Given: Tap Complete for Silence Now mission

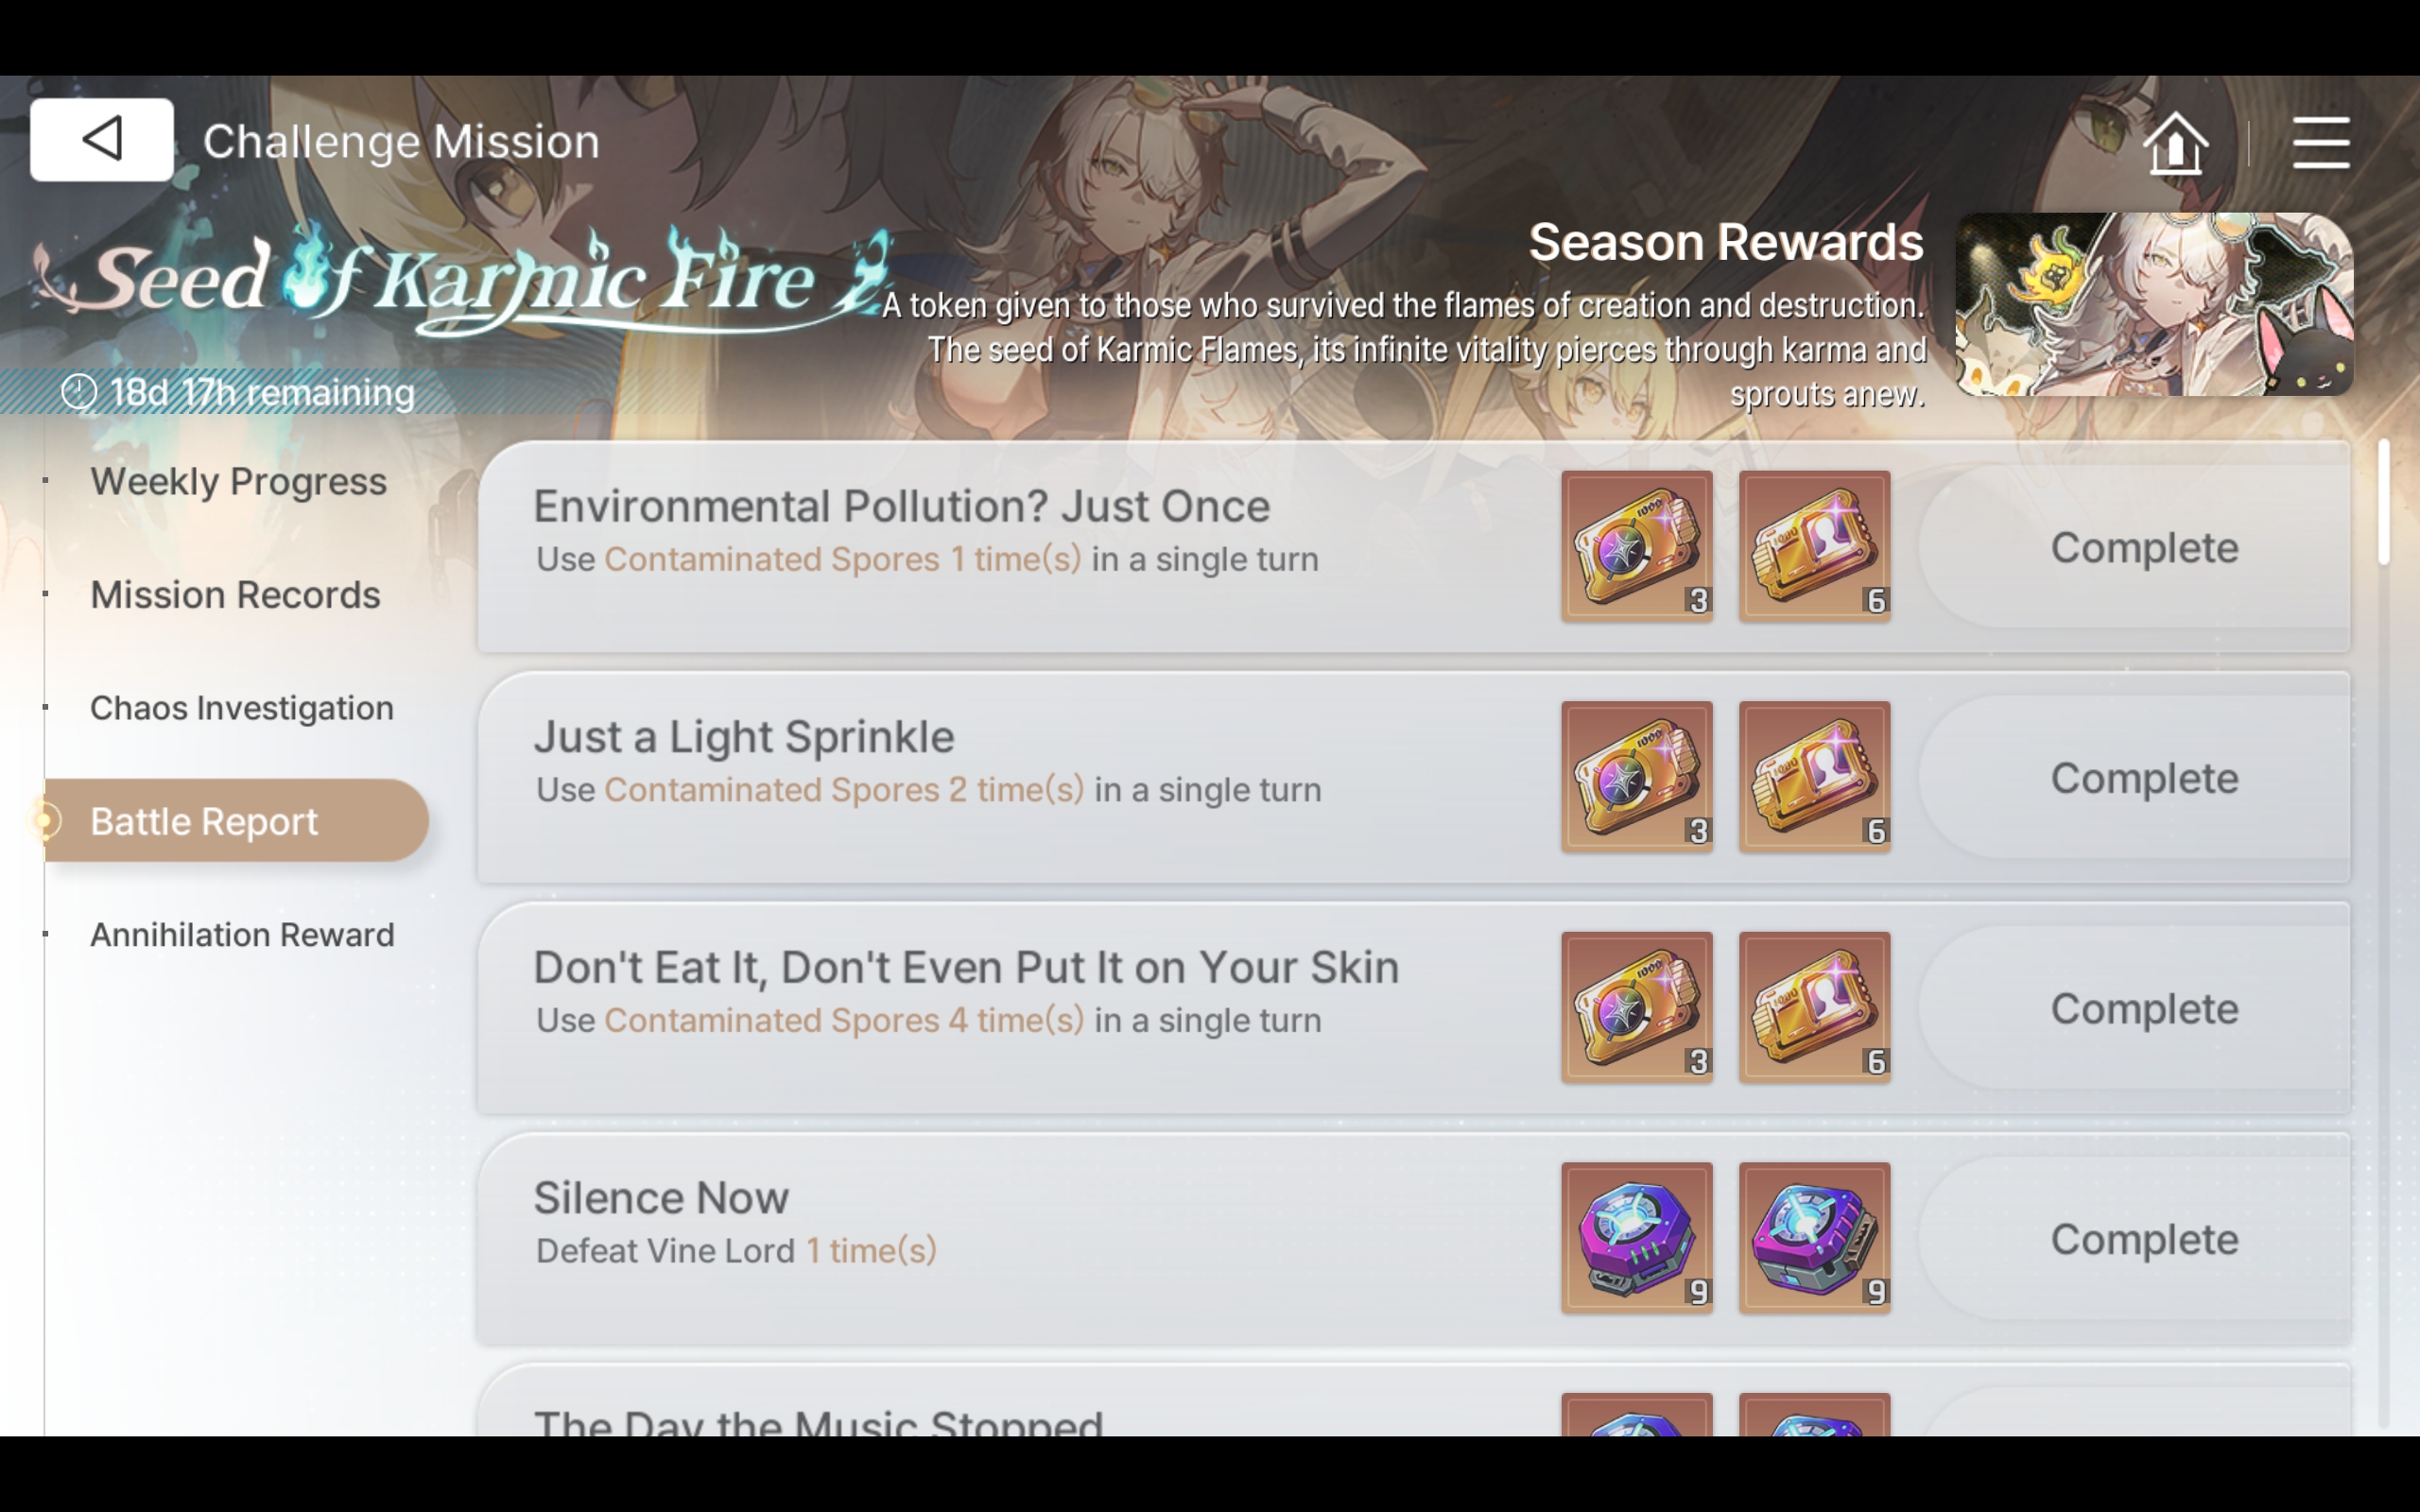Looking at the screenshot, I should click(x=2143, y=1239).
